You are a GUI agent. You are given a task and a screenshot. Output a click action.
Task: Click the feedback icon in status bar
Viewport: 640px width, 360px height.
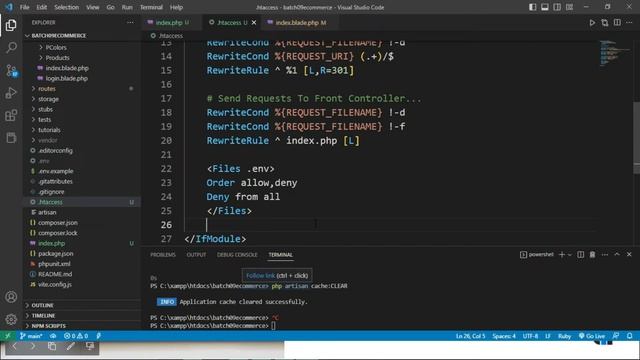(616, 336)
